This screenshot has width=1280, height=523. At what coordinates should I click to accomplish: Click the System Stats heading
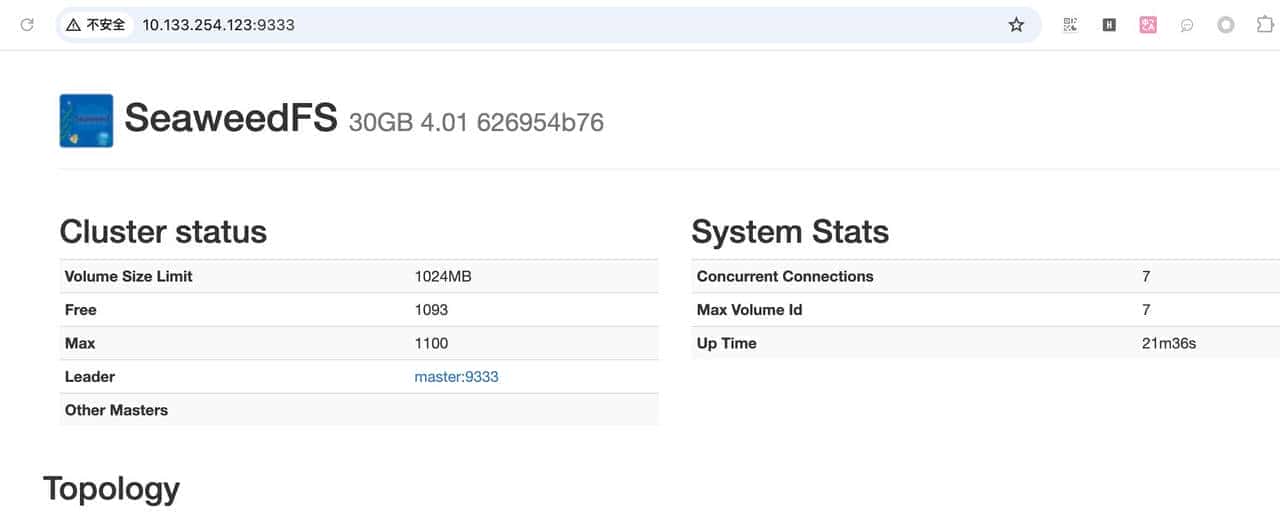(790, 232)
